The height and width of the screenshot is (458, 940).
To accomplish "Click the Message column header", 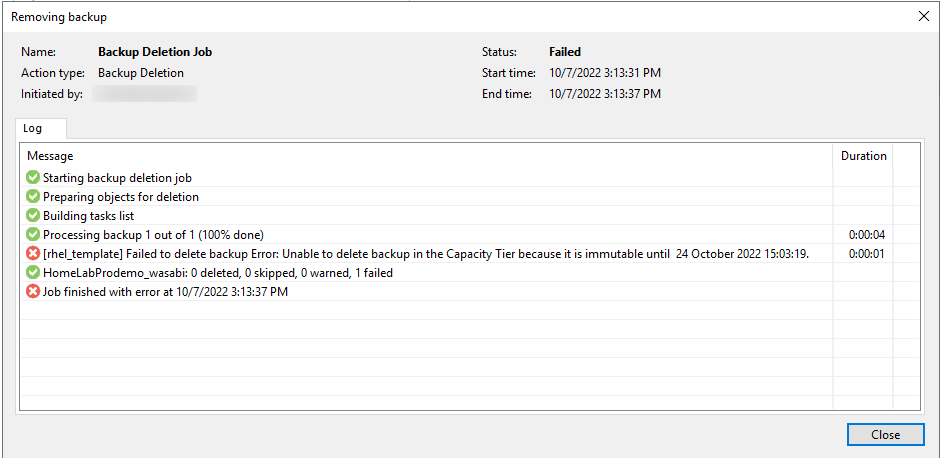I will click(x=50, y=156).
